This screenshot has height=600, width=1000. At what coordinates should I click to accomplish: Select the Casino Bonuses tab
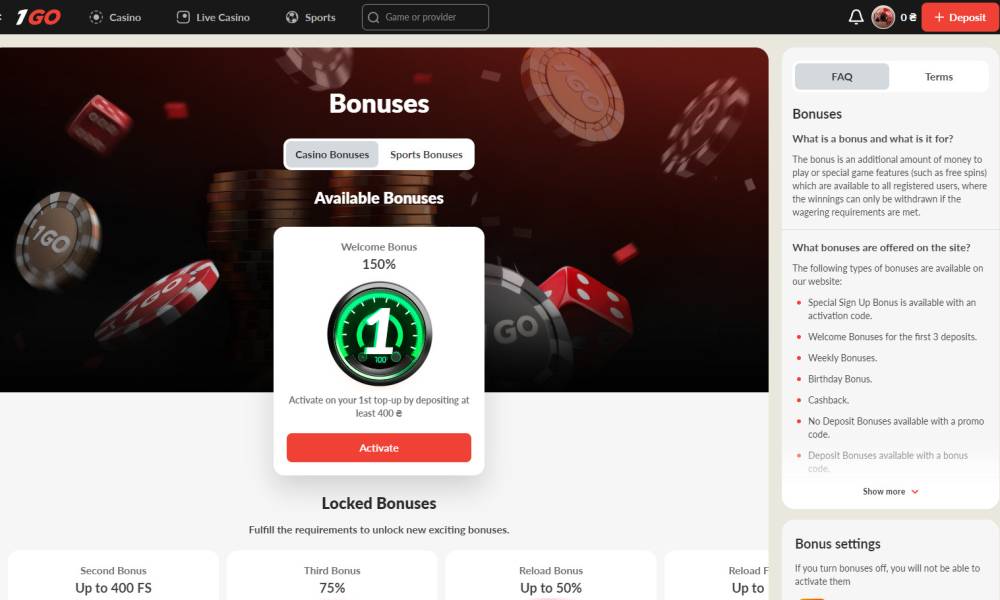coord(332,154)
